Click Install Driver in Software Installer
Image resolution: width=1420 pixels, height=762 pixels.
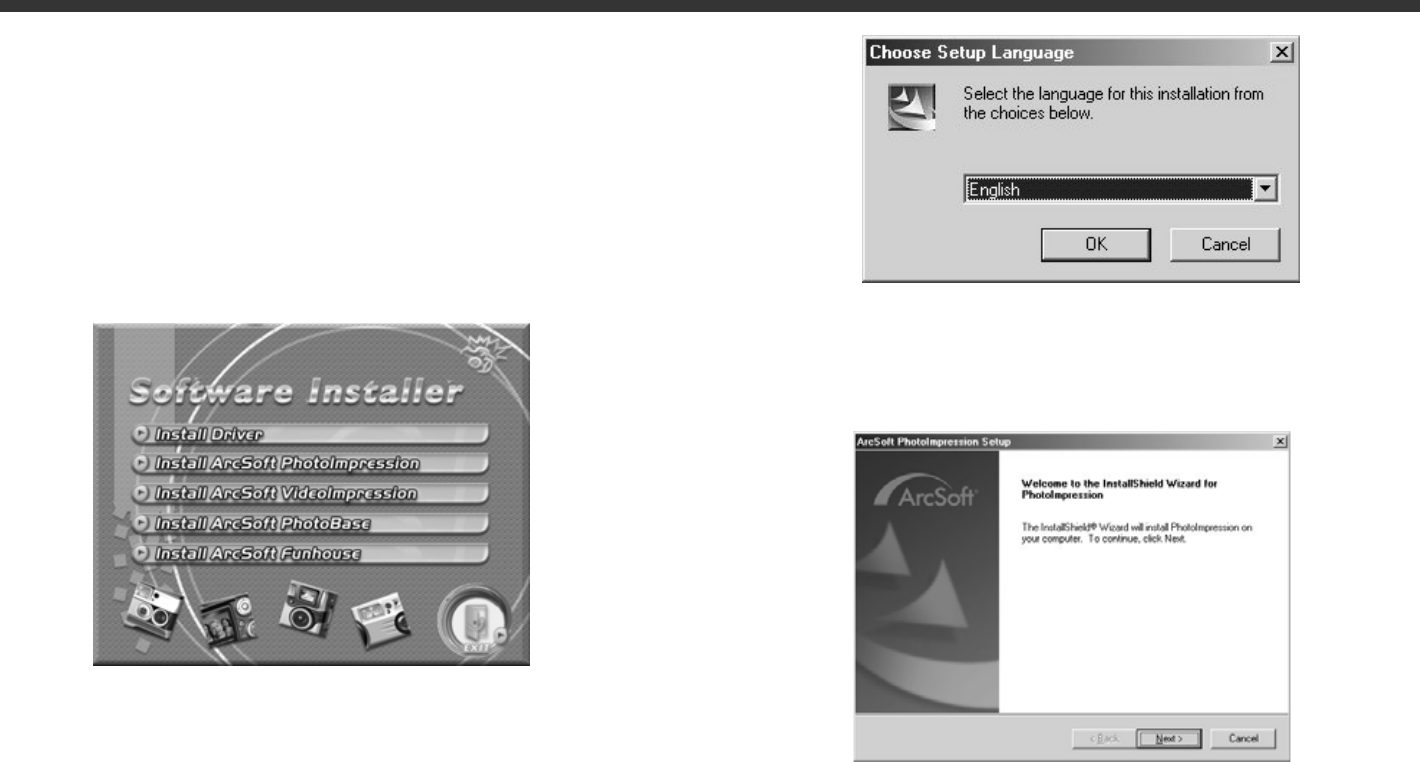coord(310,433)
